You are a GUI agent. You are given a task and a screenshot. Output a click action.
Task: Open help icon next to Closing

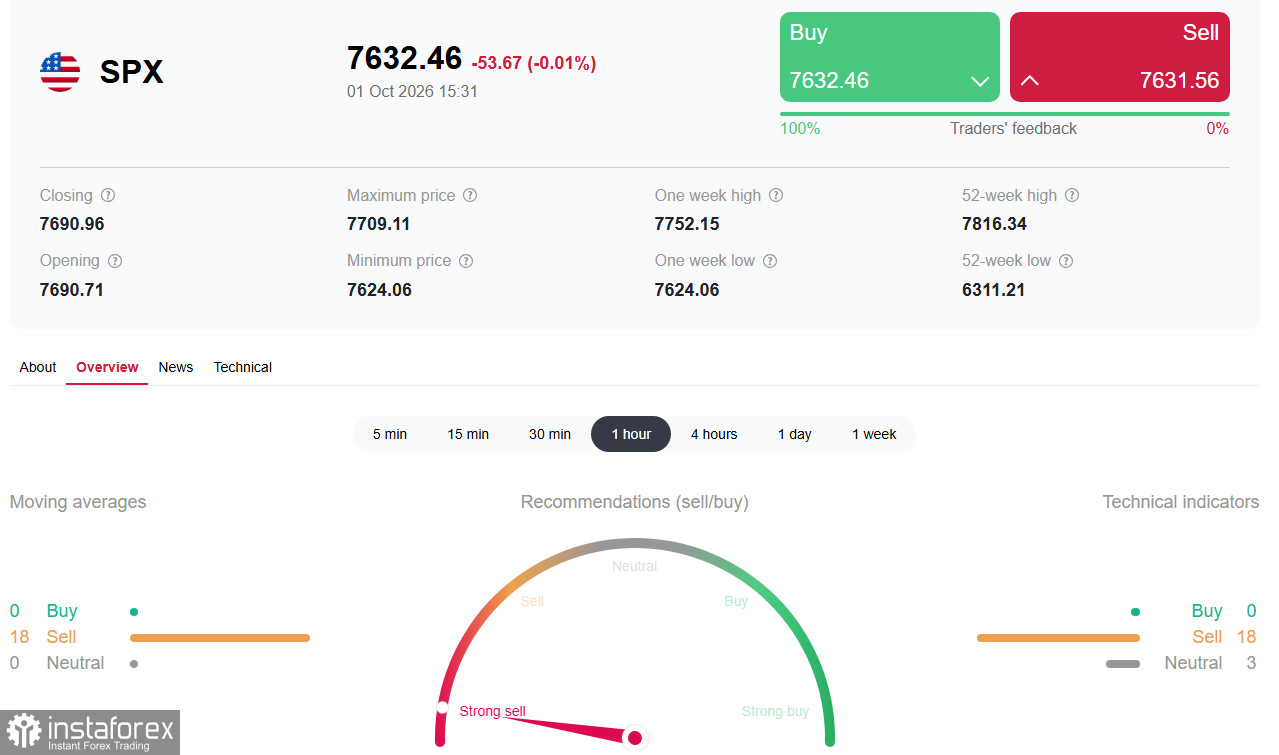click(108, 196)
